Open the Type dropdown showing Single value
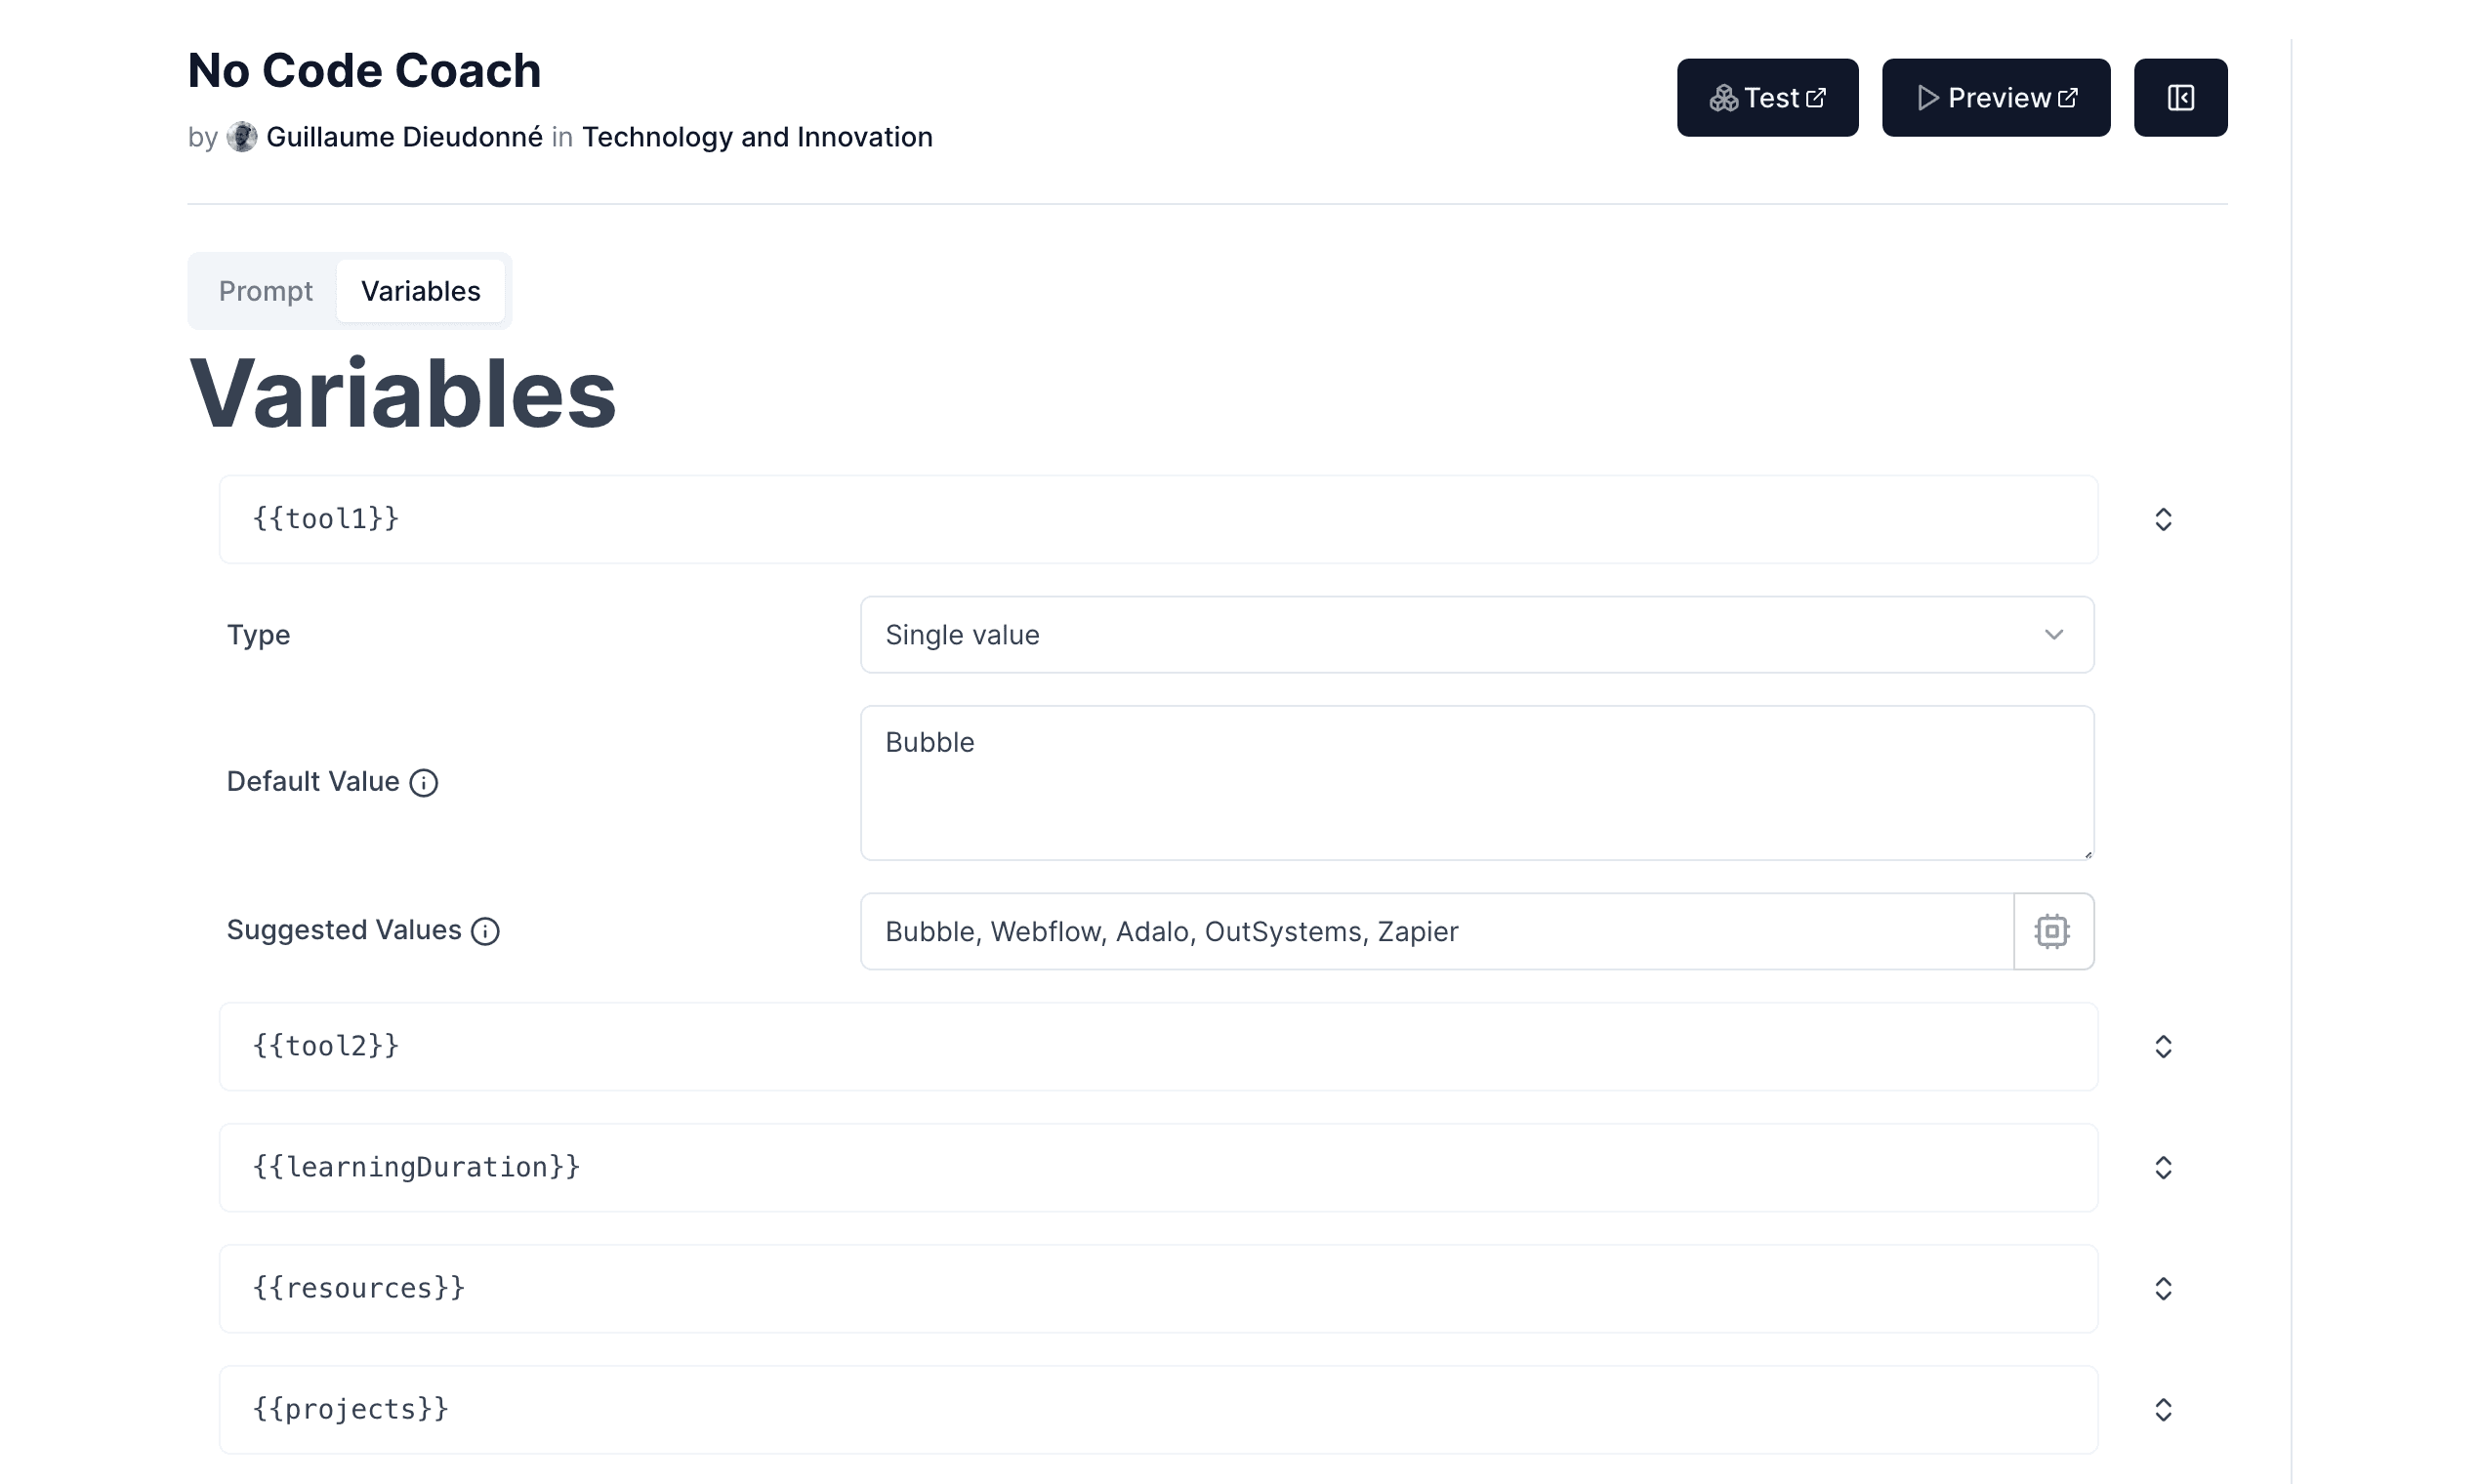 tap(1476, 634)
